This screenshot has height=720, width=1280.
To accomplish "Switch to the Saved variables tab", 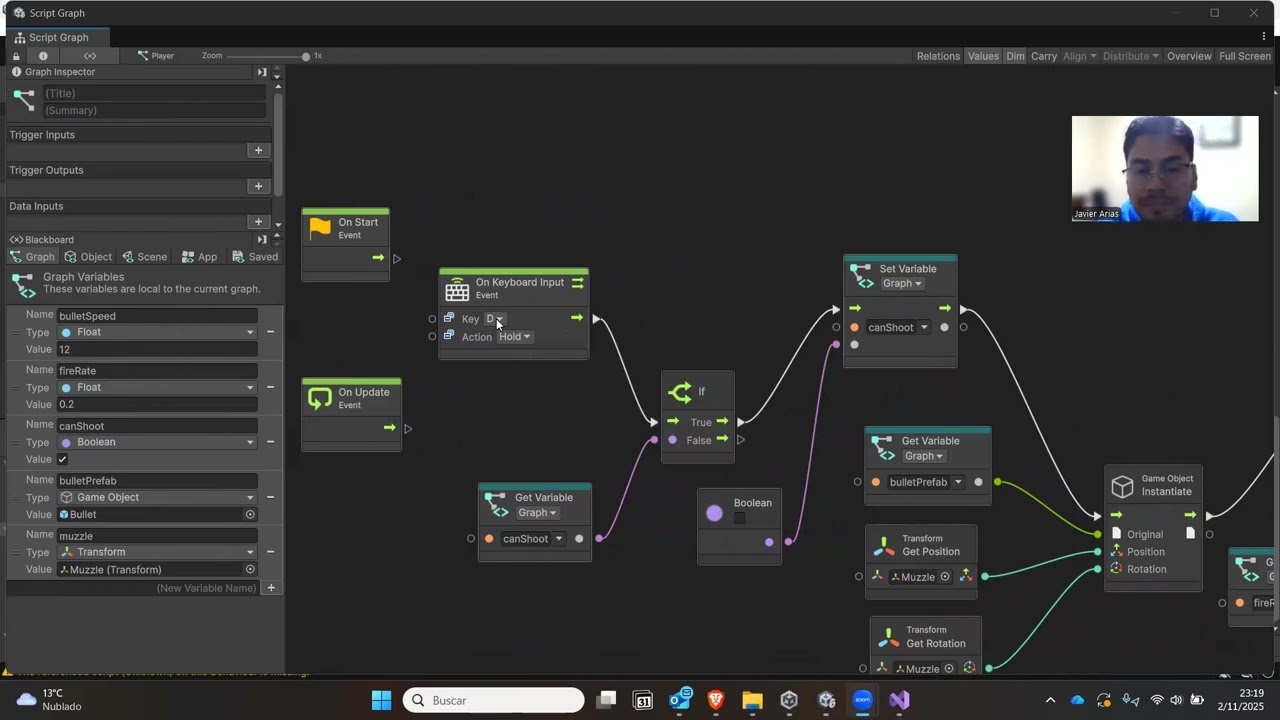I will pyautogui.click(x=255, y=257).
